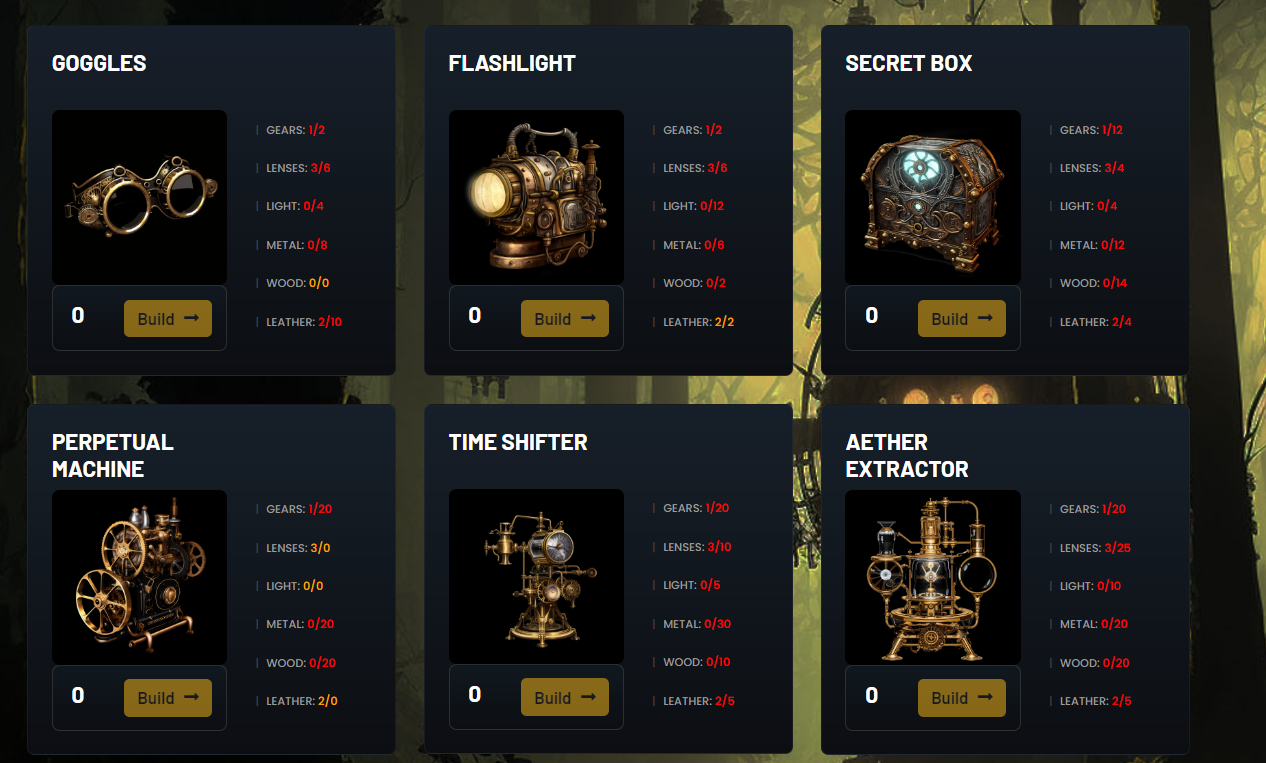The height and width of the screenshot is (763, 1266).
Task: Open the Secret Box chest image
Action: pyautogui.click(x=933, y=197)
